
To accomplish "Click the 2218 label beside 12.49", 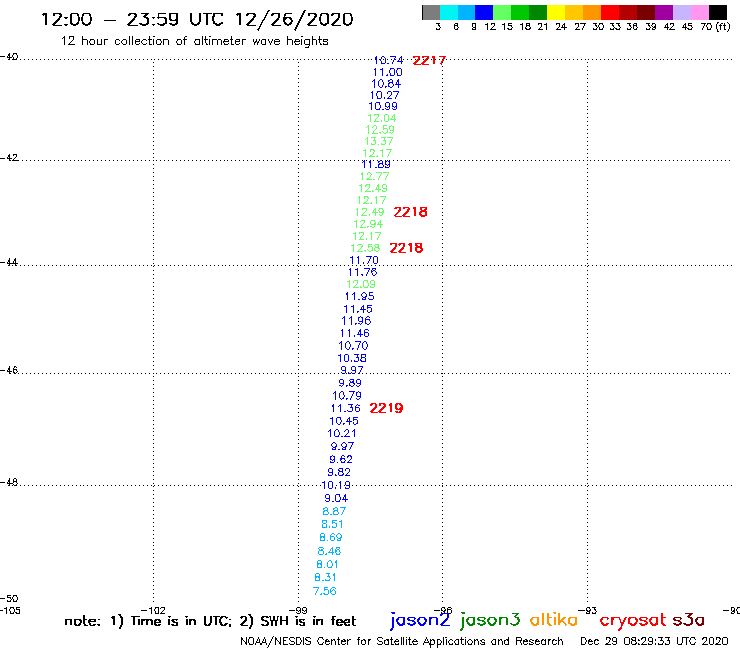I will point(410,212).
